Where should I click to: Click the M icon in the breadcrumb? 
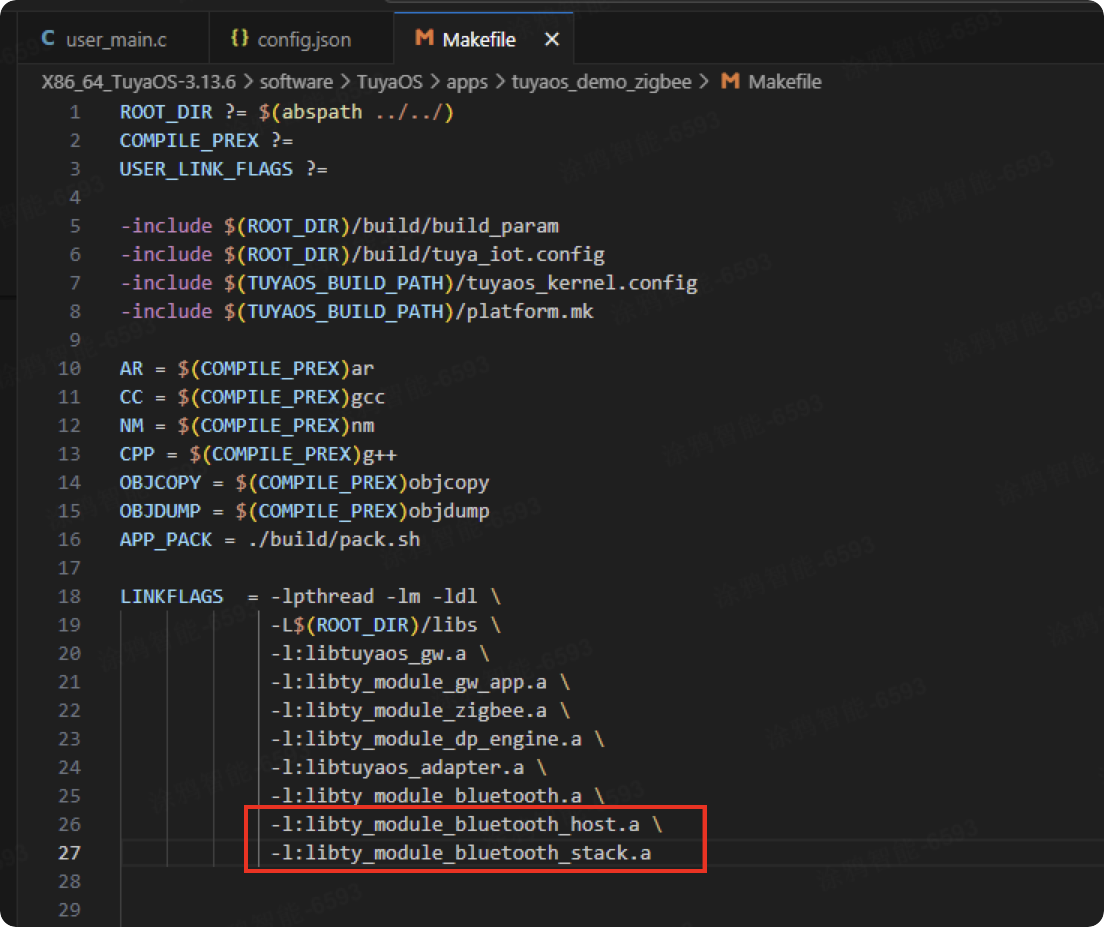[x=730, y=81]
